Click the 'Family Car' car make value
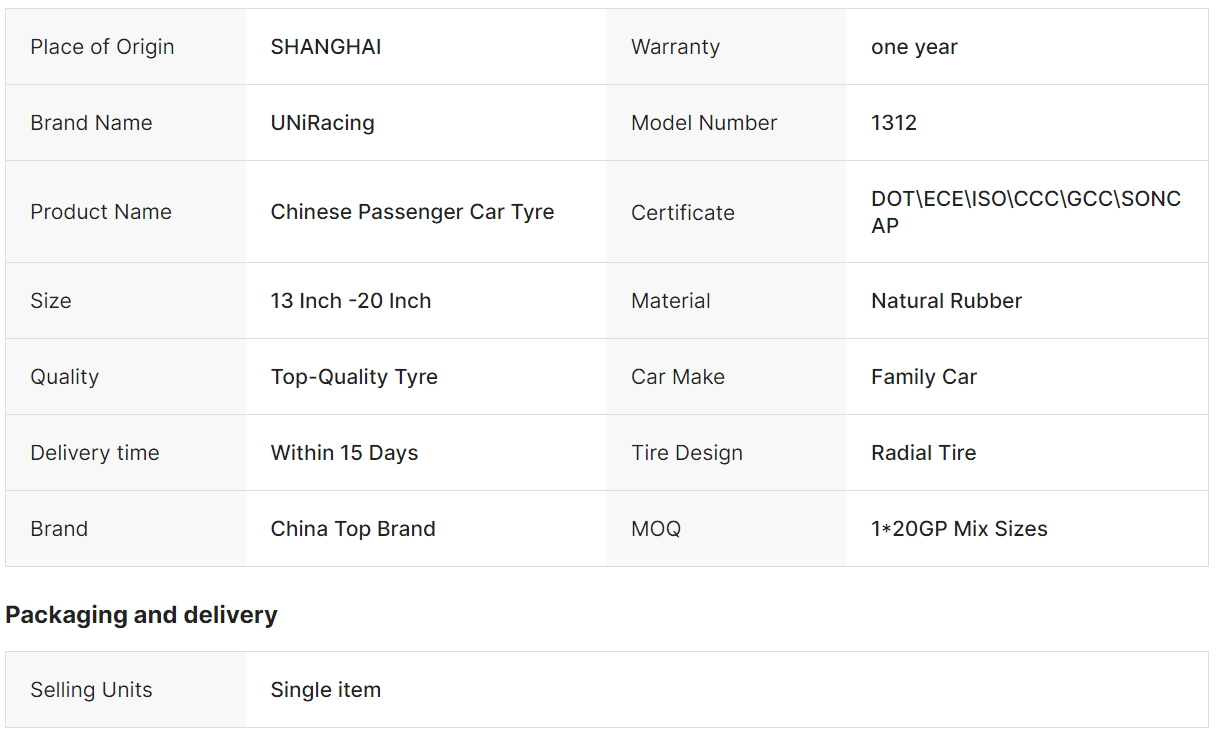 click(x=924, y=377)
